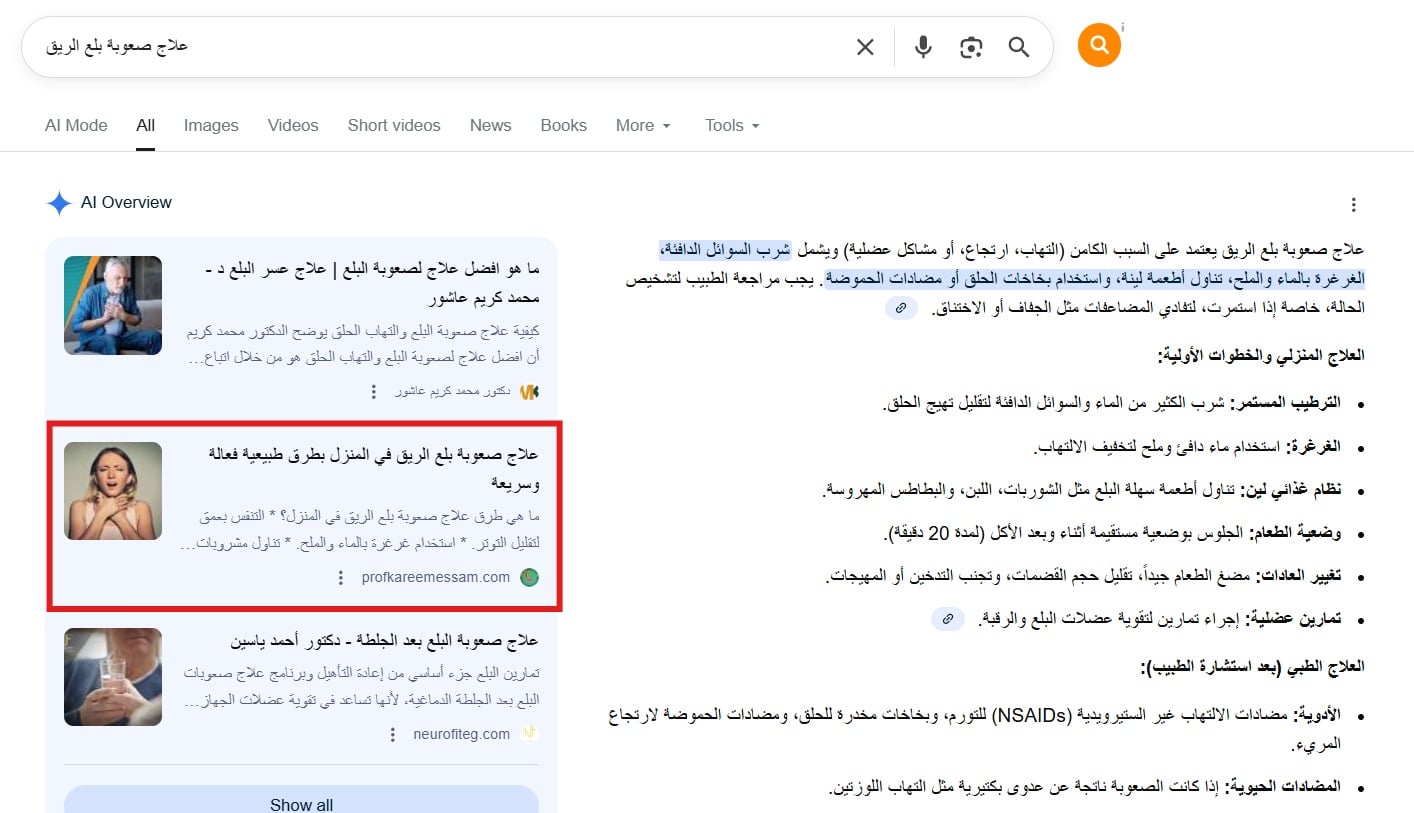
Task: Click the magnifying glass search icon
Action: tap(1018, 47)
